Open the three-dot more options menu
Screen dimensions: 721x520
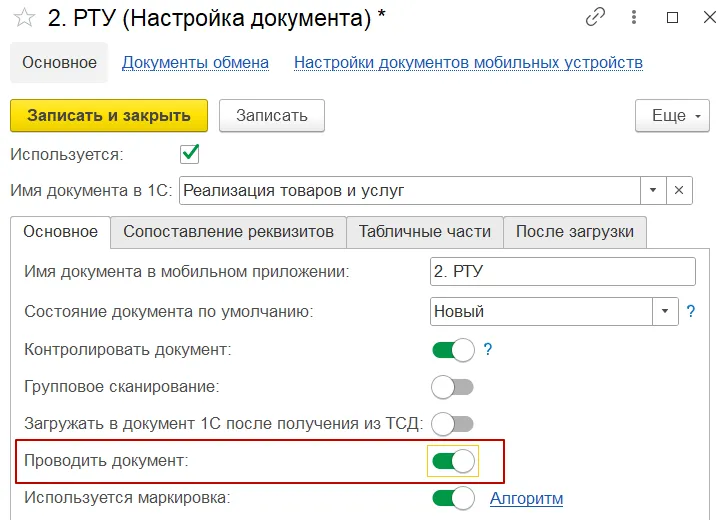(x=634, y=17)
